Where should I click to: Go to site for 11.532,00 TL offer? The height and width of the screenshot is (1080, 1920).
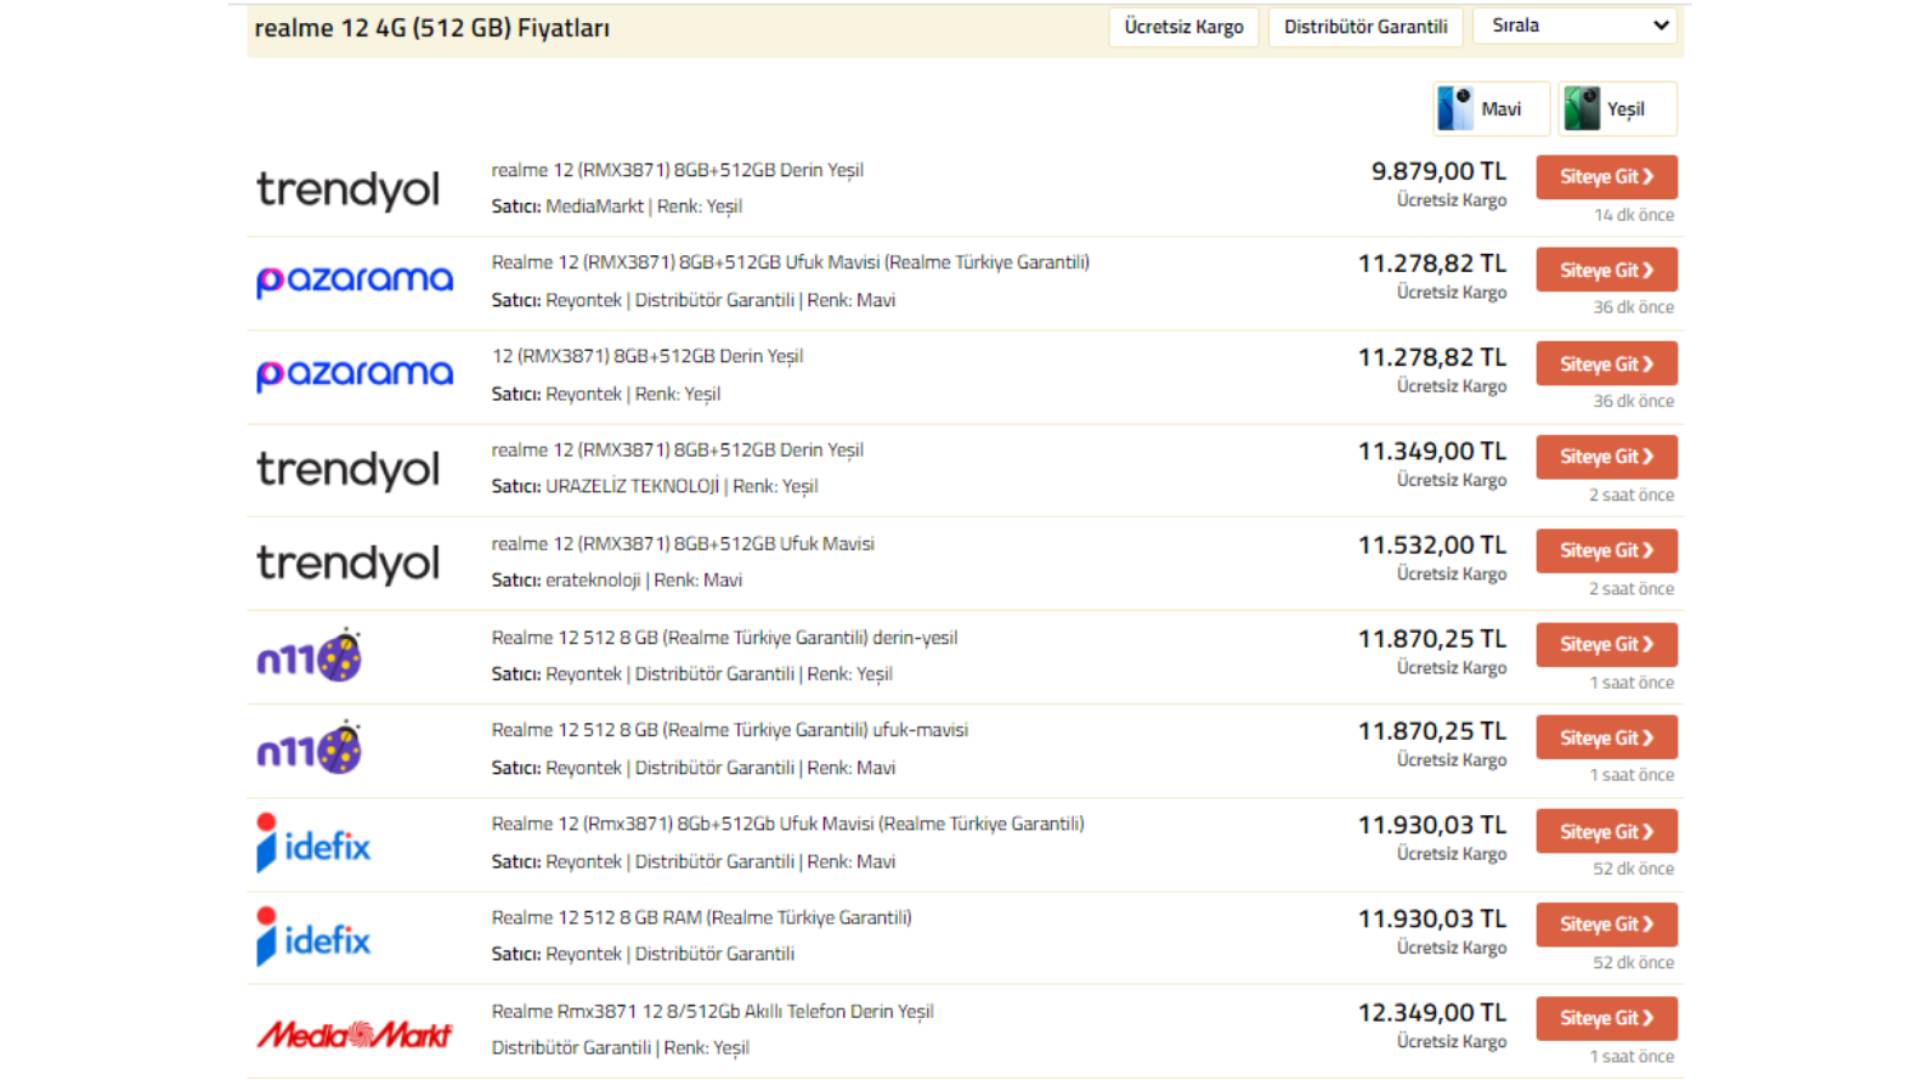tap(1606, 551)
